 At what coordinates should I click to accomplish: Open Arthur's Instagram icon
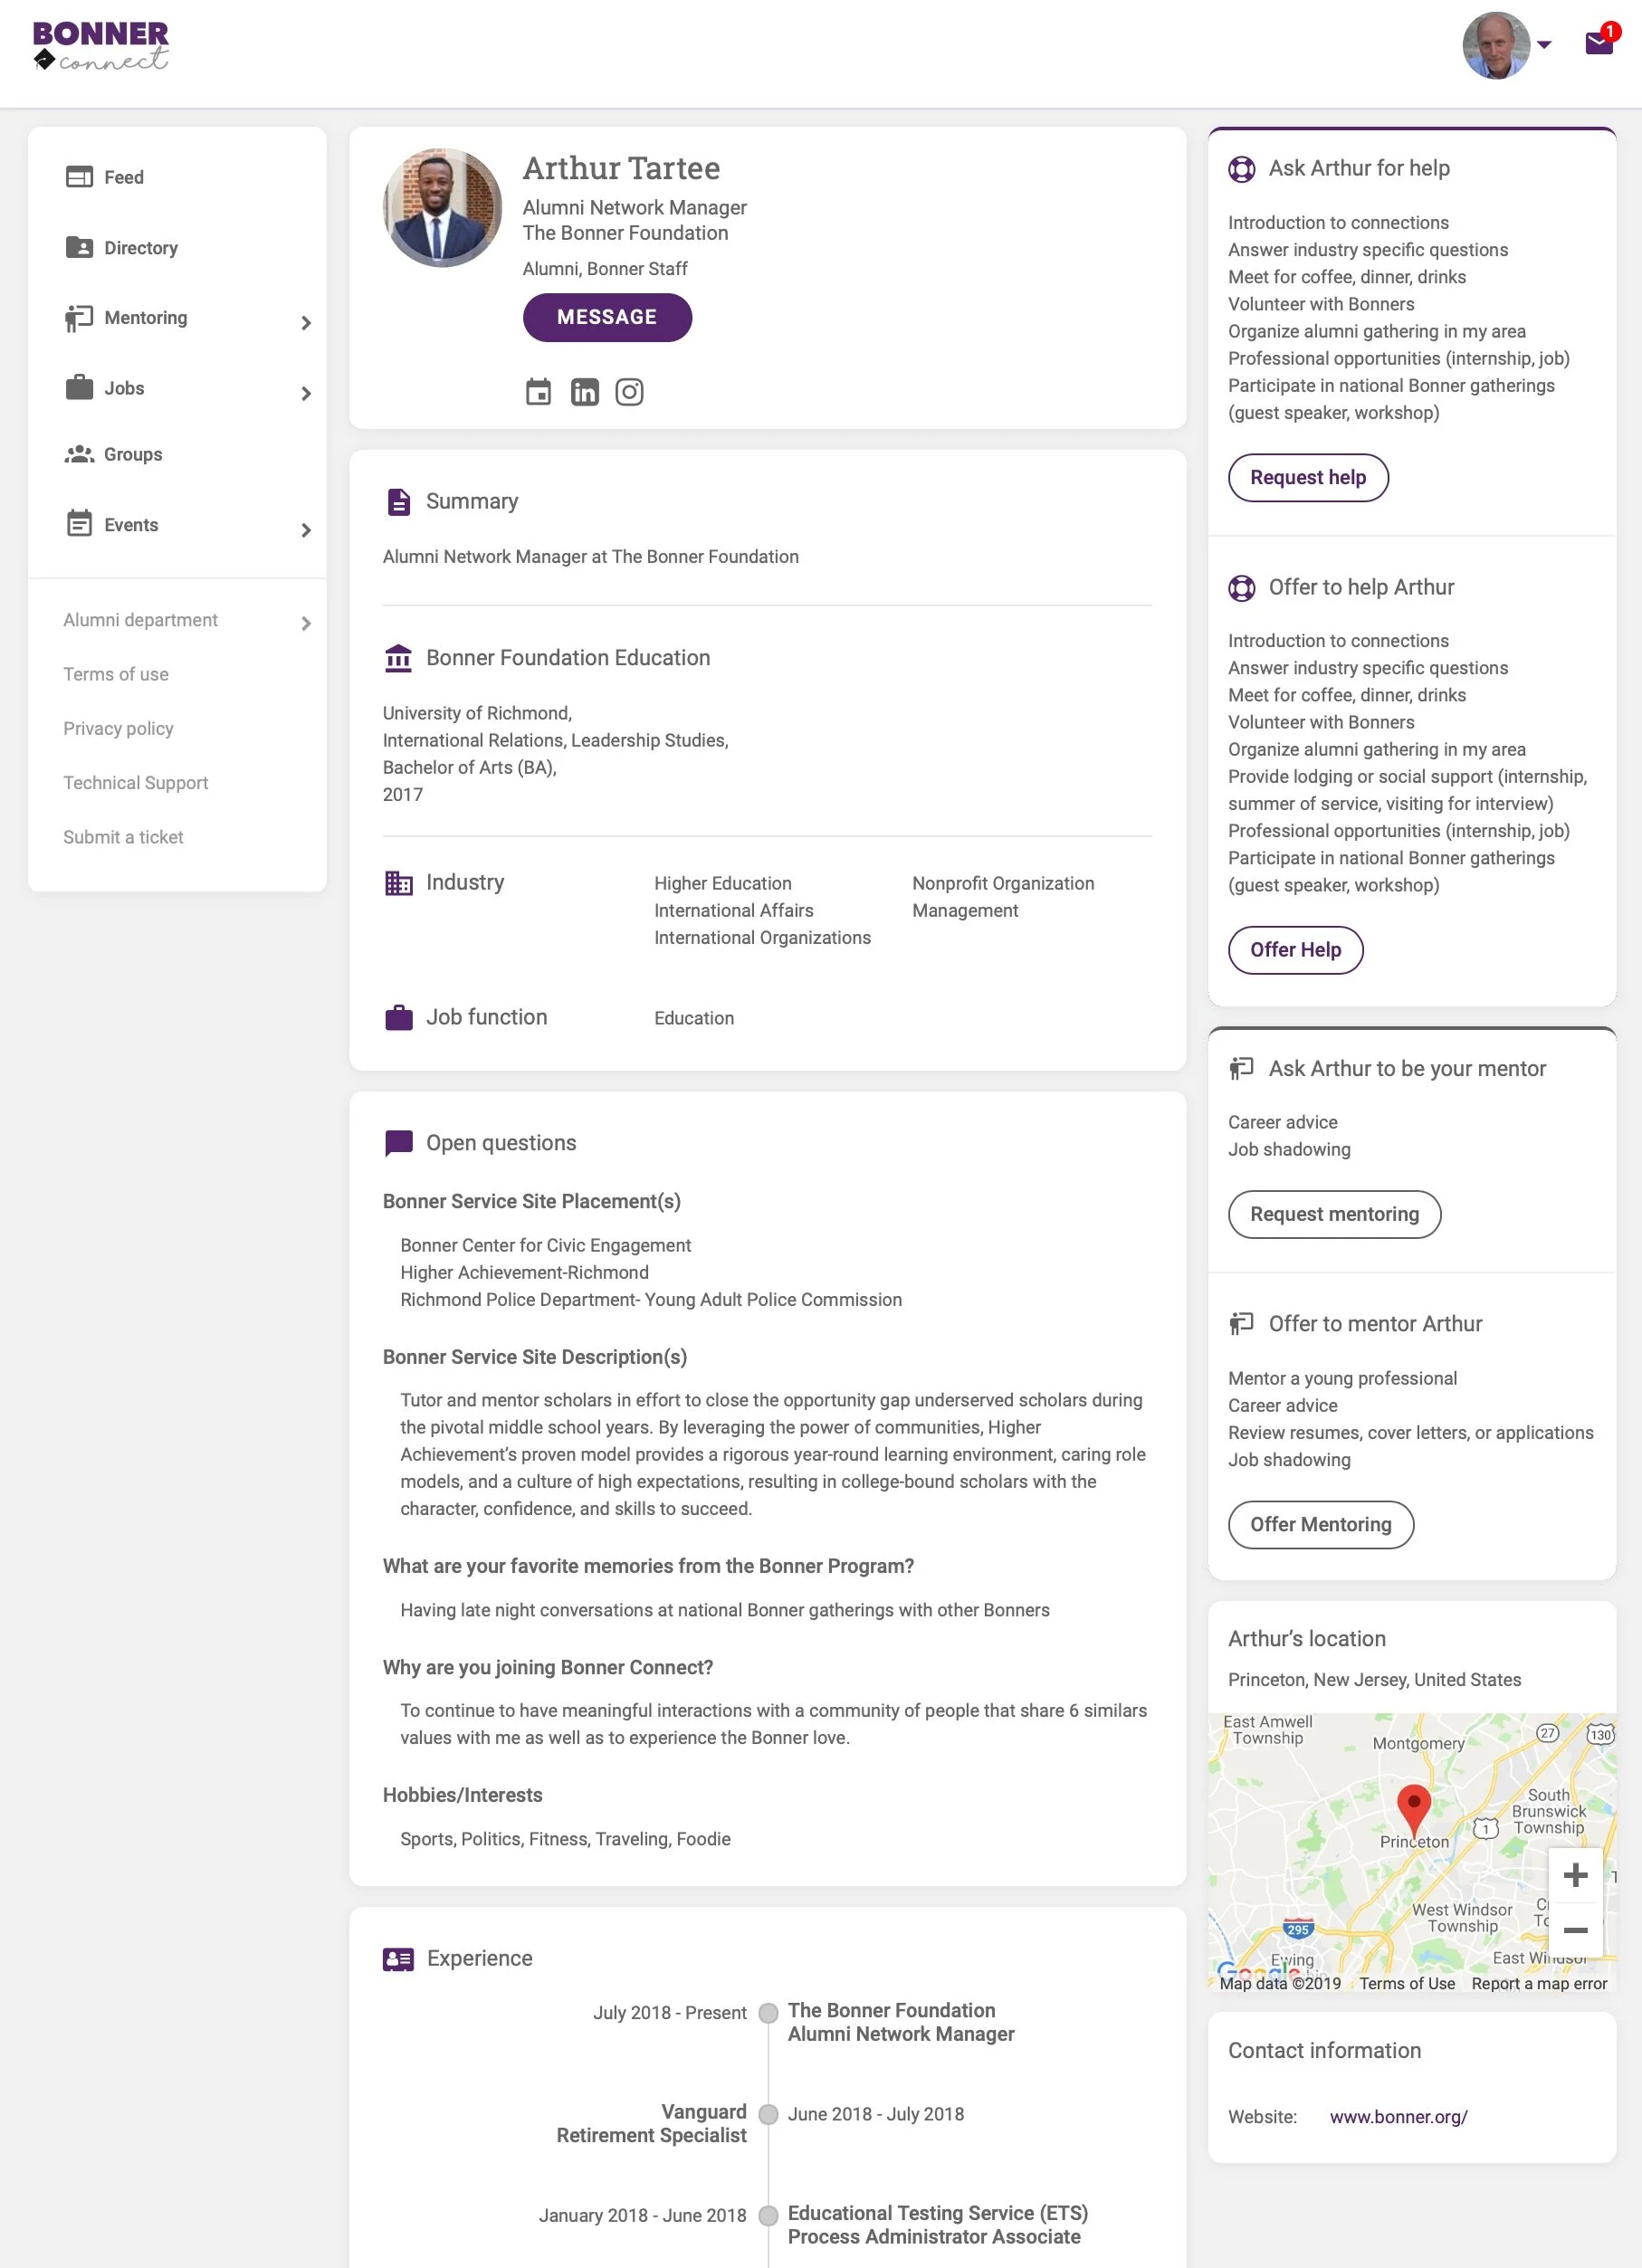tap(629, 392)
